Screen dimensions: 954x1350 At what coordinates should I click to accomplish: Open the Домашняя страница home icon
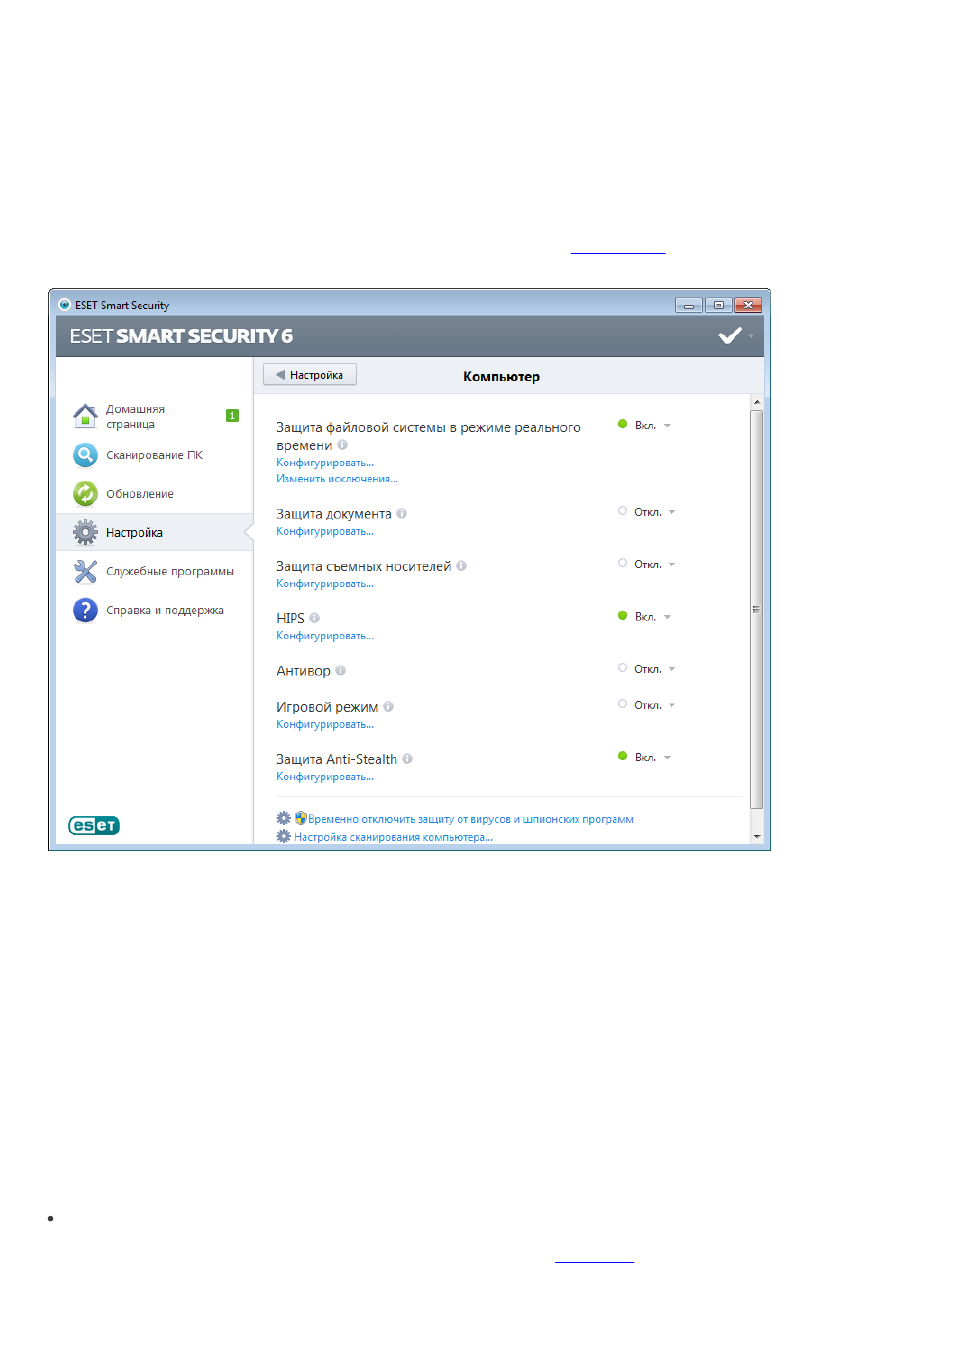pos(85,415)
